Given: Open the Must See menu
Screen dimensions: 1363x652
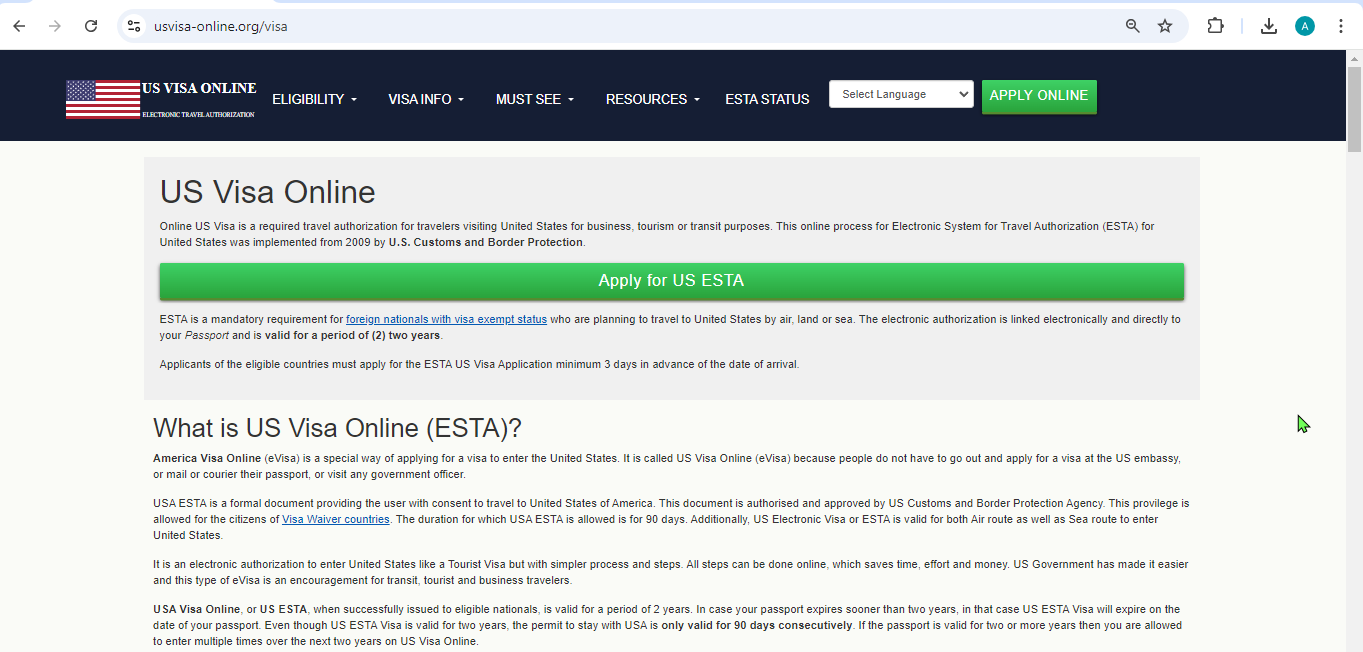Looking at the screenshot, I should click(x=535, y=99).
